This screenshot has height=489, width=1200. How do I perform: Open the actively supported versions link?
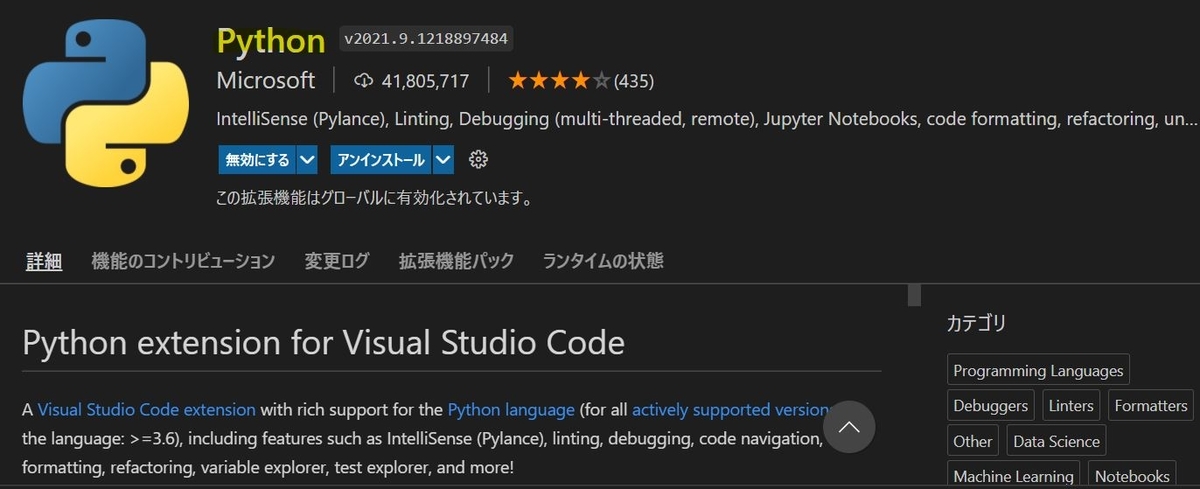(x=731, y=409)
